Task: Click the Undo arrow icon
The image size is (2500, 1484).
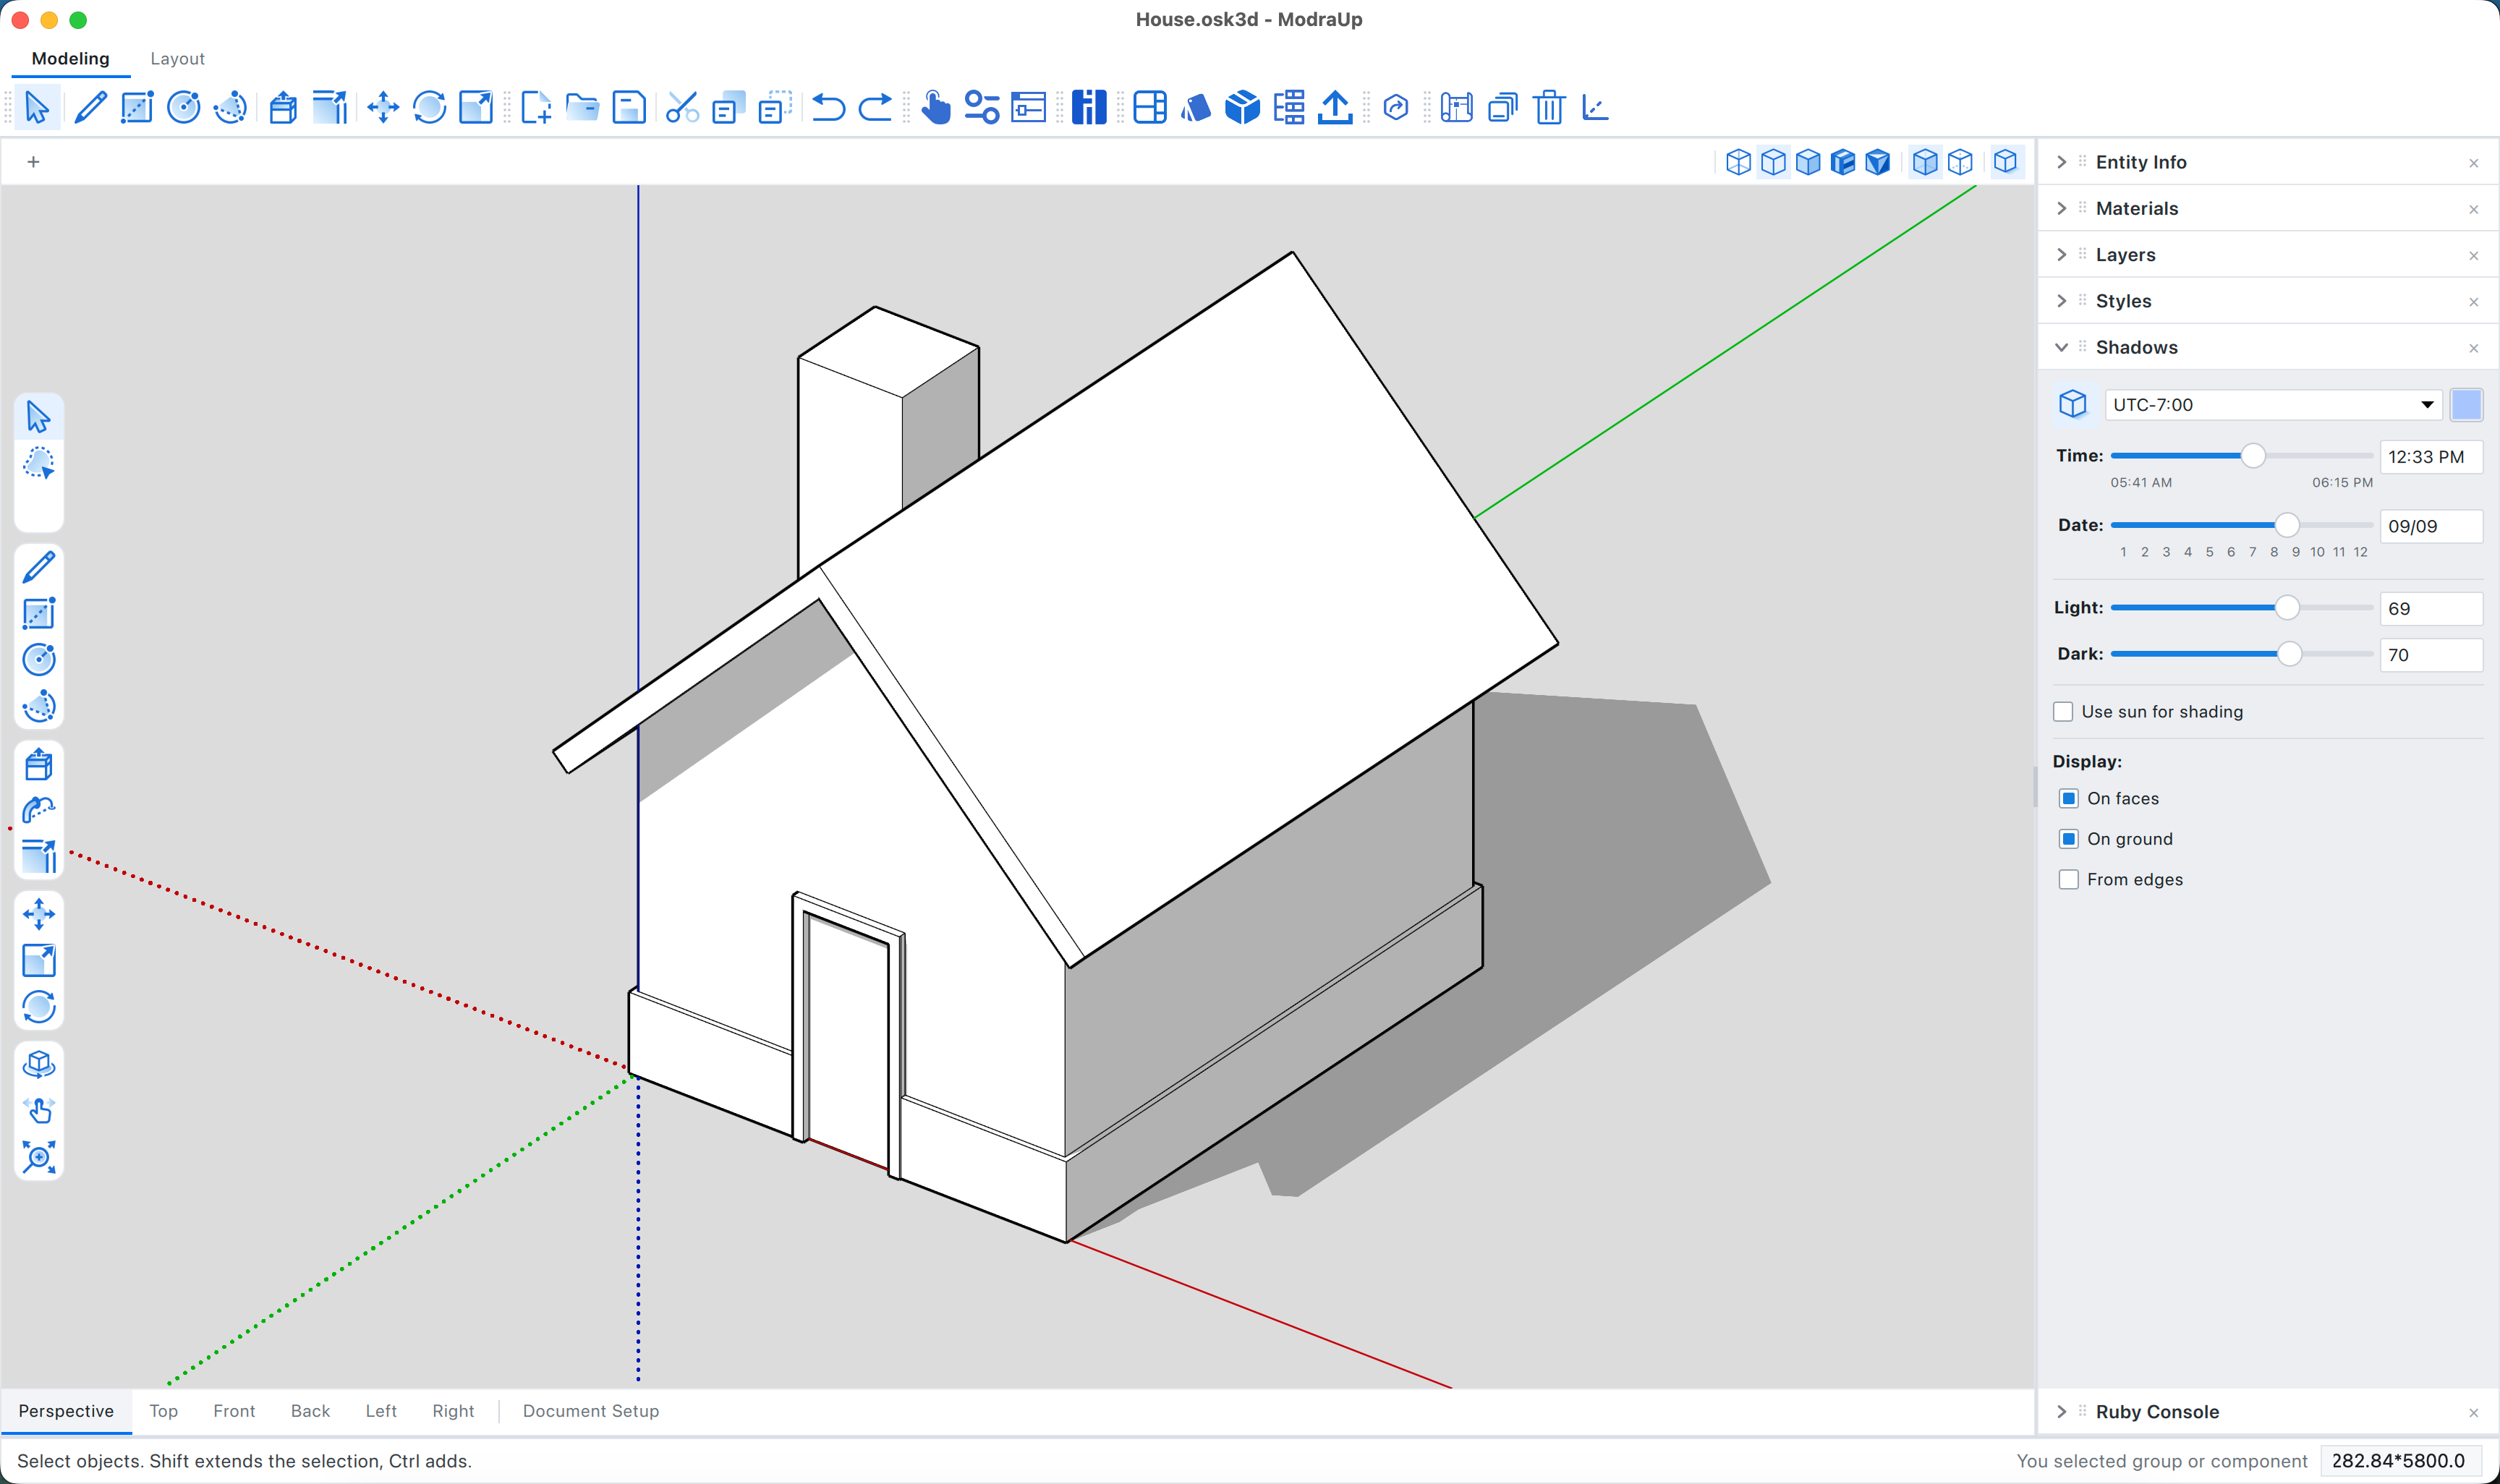Action: 828,107
